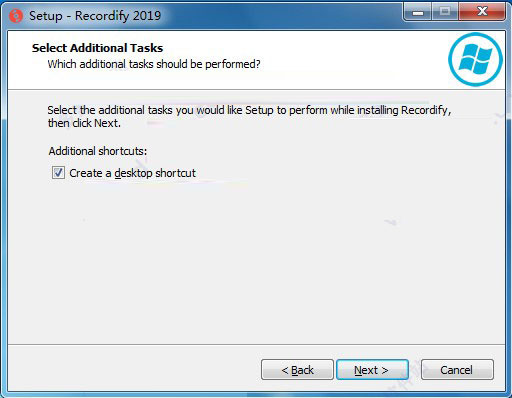Click the "then click Next." text line
Viewport: 512px width, 398px height.
click(x=84, y=123)
